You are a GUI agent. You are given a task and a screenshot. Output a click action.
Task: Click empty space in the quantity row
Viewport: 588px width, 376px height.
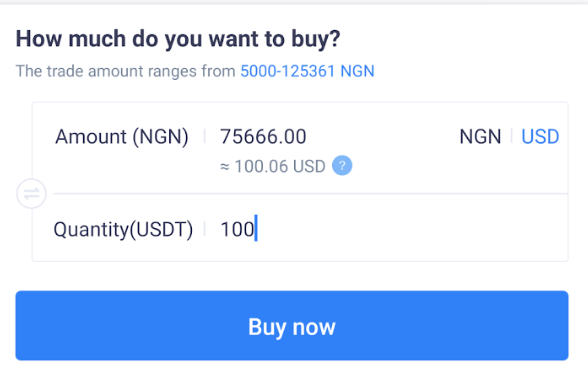pos(412,229)
